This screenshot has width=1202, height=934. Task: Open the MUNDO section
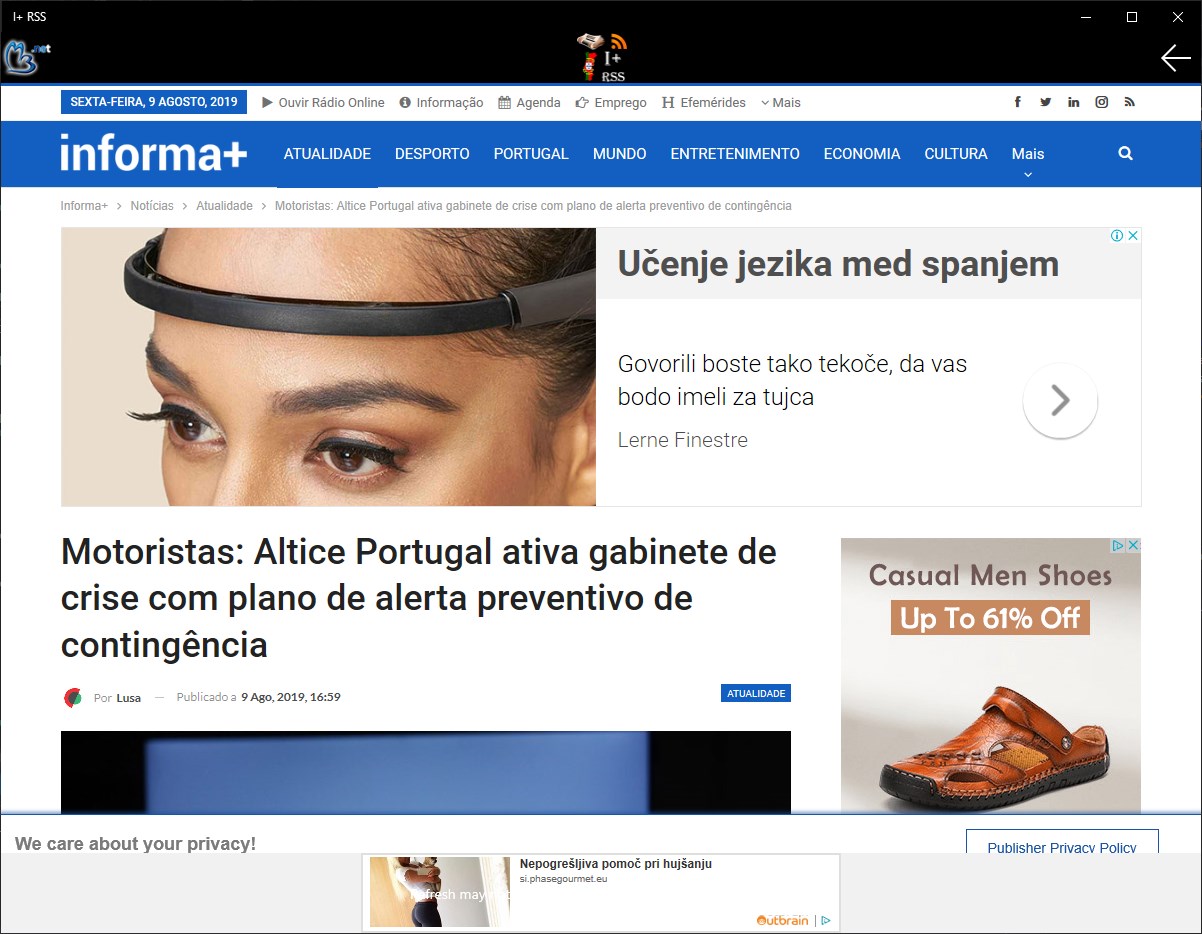click(620, 154)
